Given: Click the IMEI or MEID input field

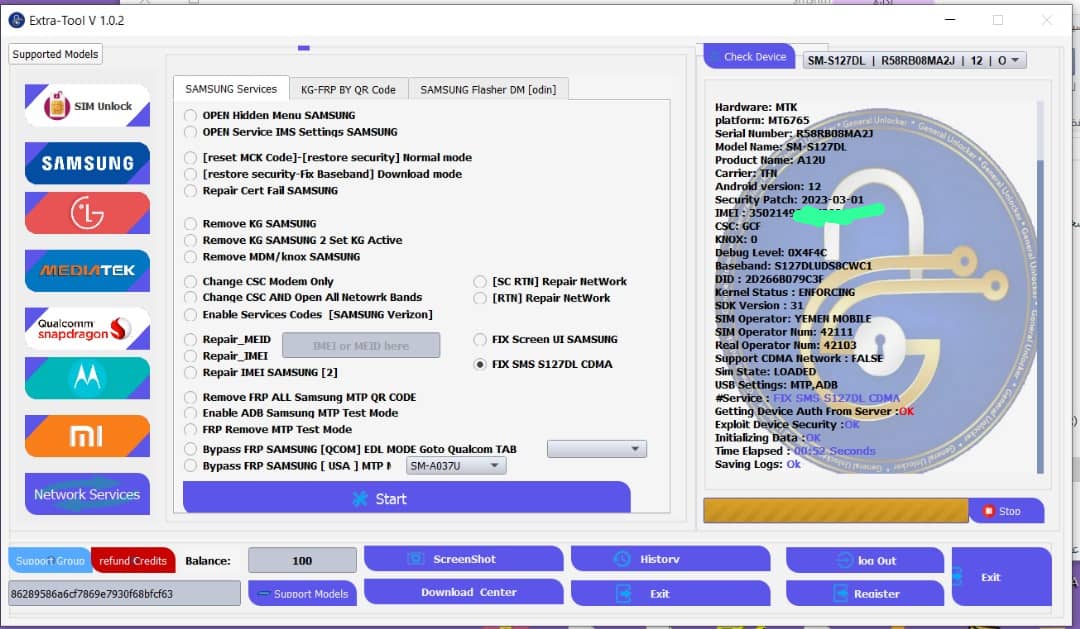Looking at the screenshot, I should [x=361, y=346].
